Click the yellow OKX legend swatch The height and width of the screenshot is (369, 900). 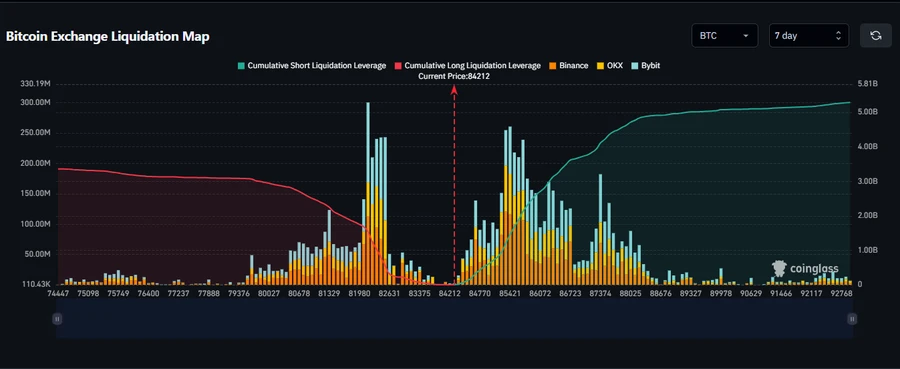pyautogui.click(x=600, y=66)
